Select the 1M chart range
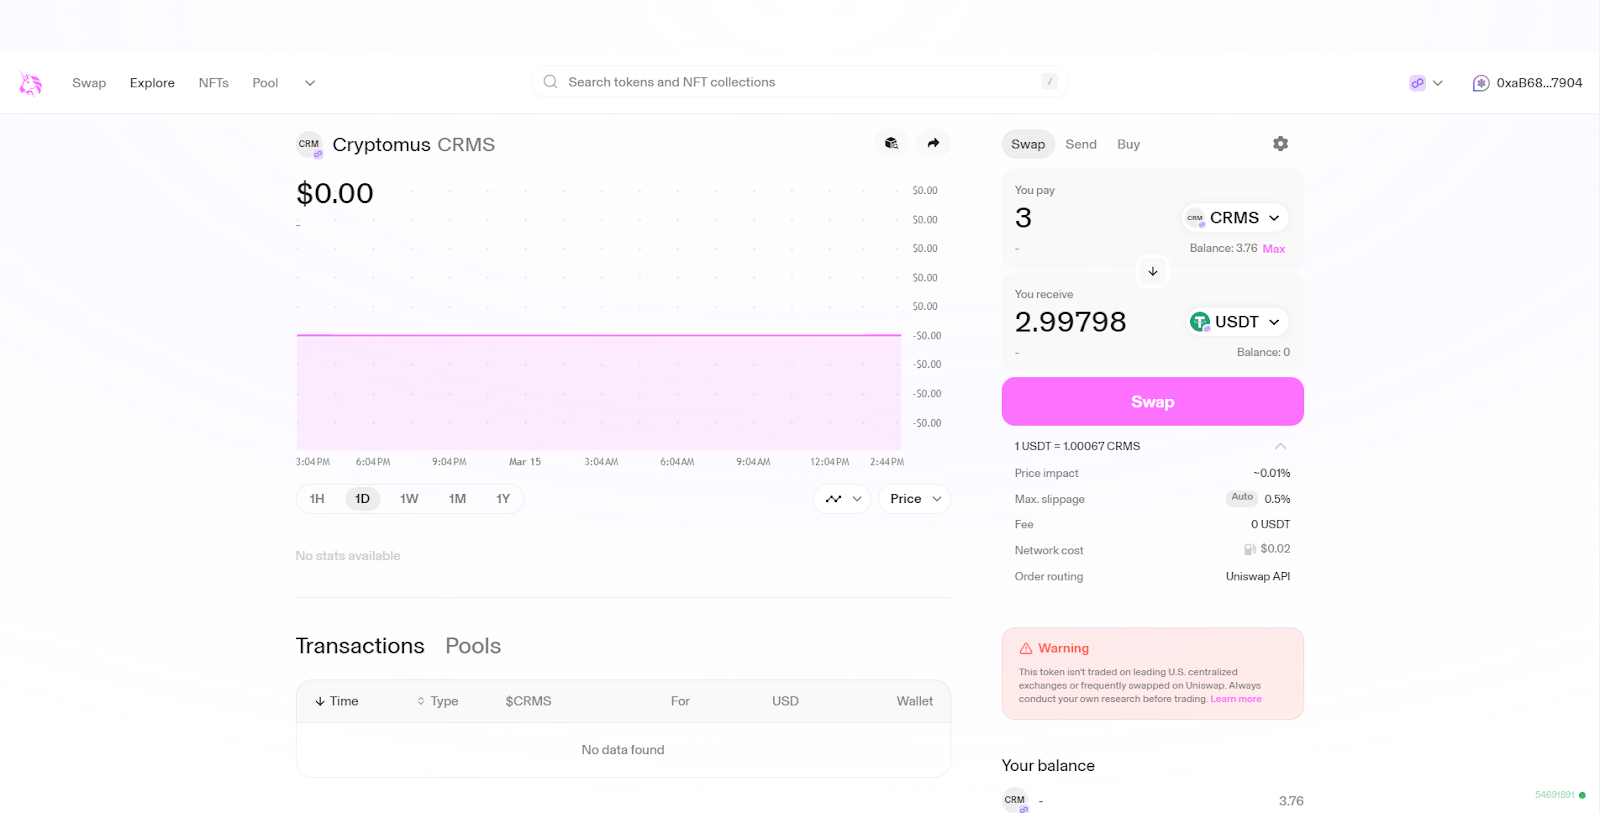1600x813 pixels. point(457,499)
